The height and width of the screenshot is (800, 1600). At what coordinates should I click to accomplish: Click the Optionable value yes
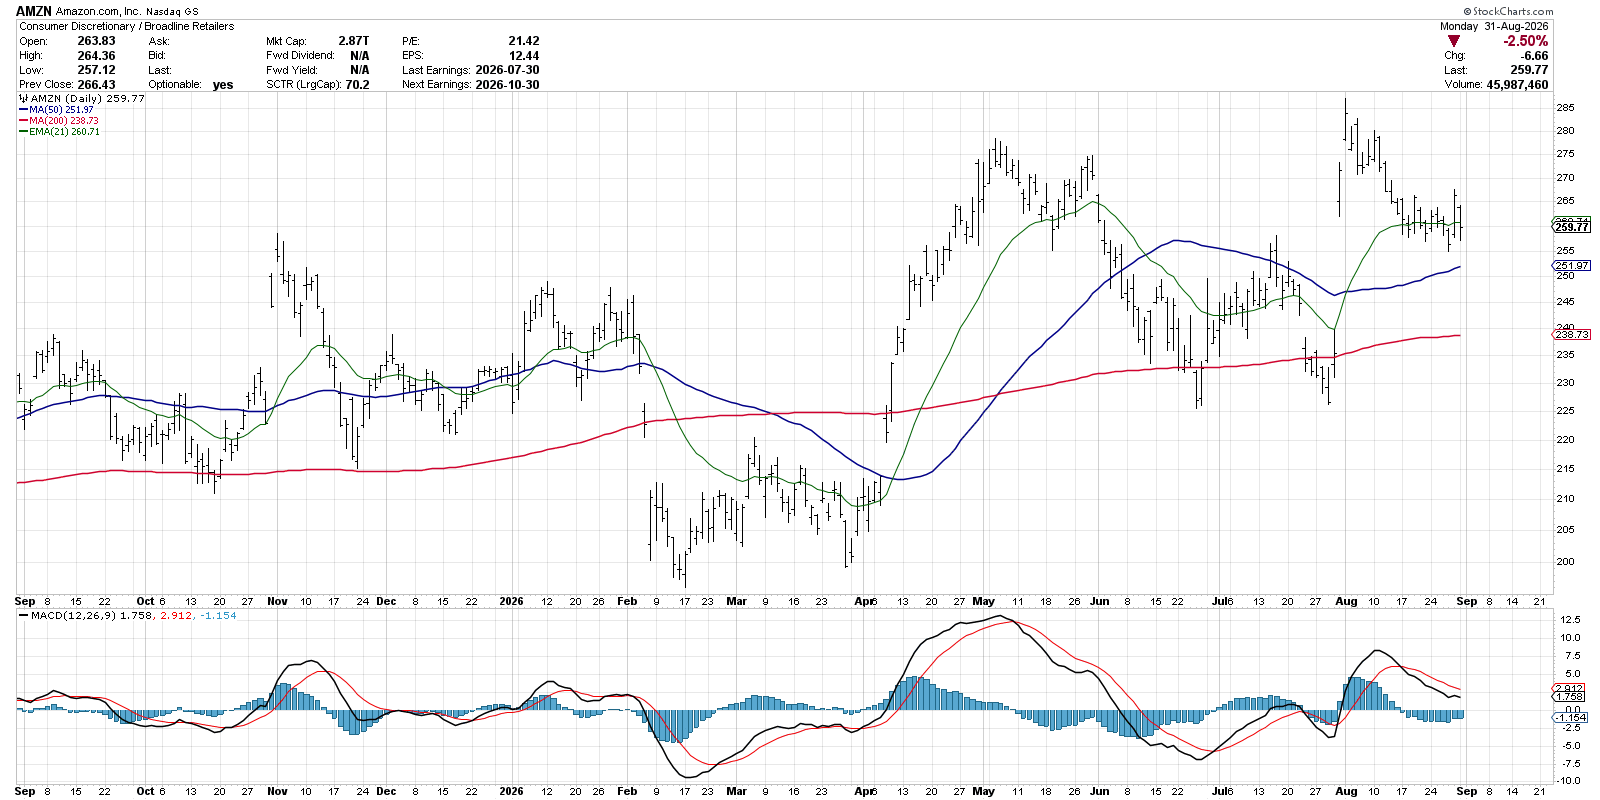click(223, 85)
